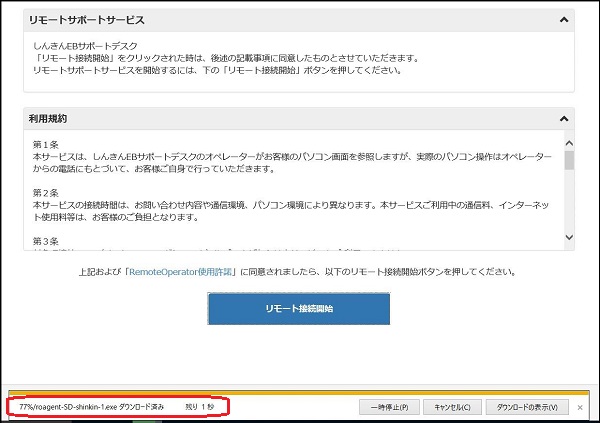
Task: Collapse the 利用規約 panel chevron
Action: click(x=564, y=119)
